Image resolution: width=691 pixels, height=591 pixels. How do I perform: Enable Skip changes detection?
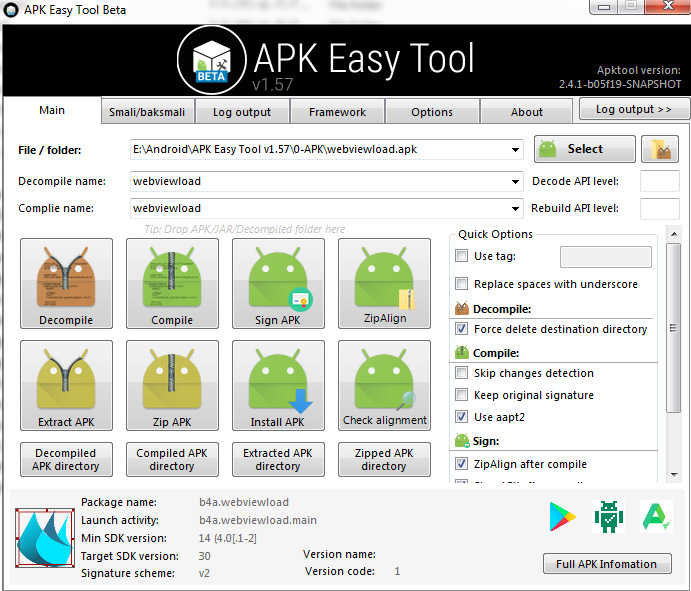tap(461, 372)
